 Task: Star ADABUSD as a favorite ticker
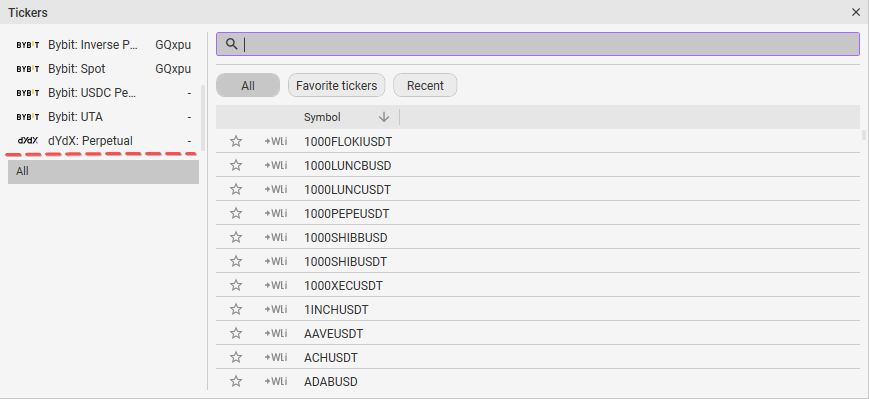click(x=236, y=381)
